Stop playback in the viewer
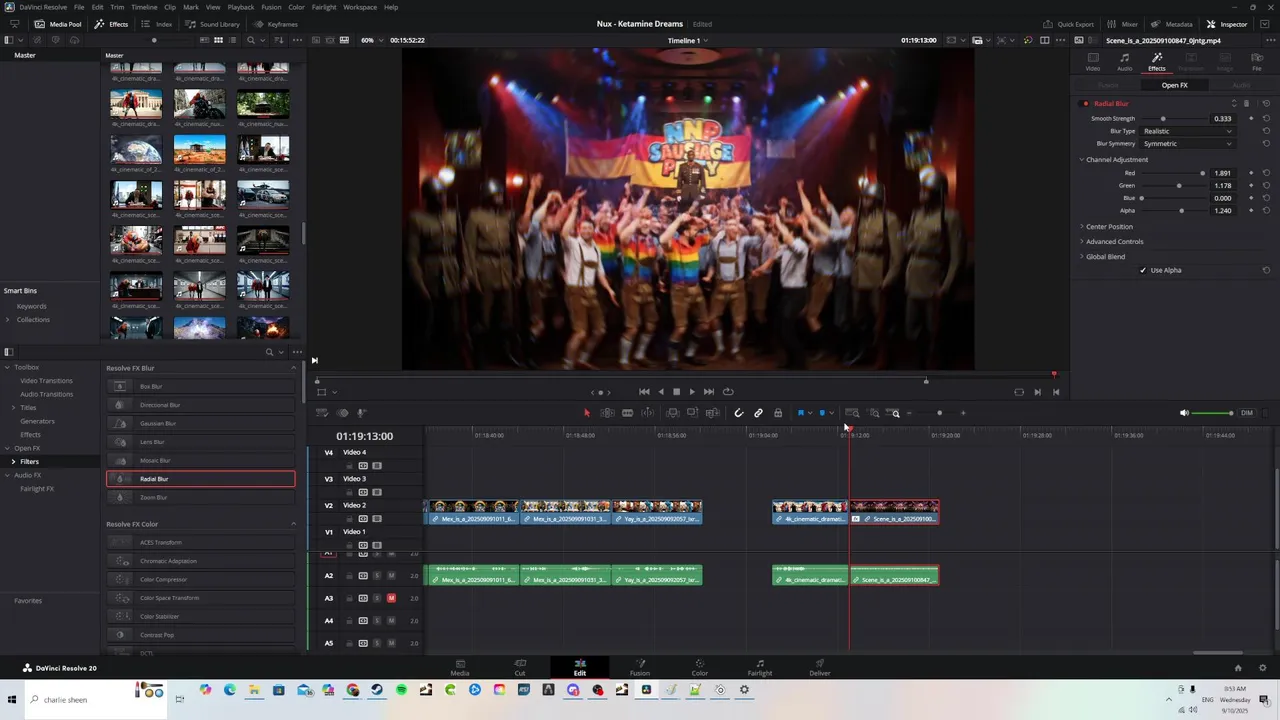1280x720 pixels. point(676,392)
